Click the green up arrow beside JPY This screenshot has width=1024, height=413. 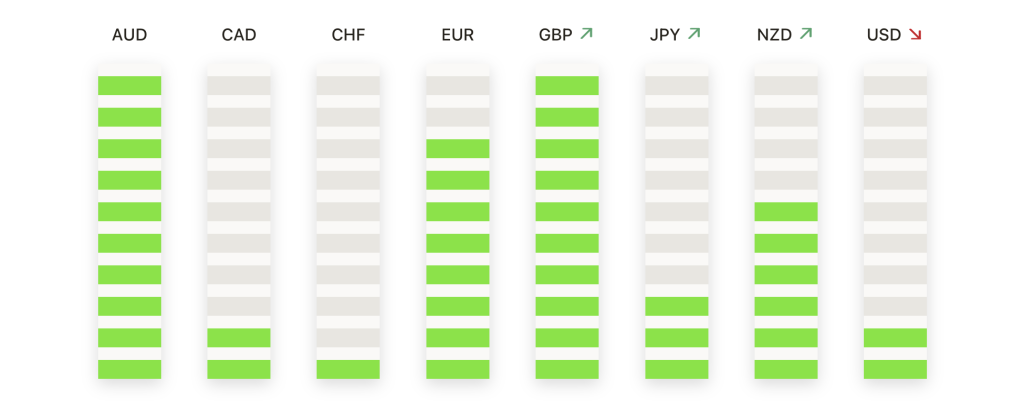tap(694, 34)
